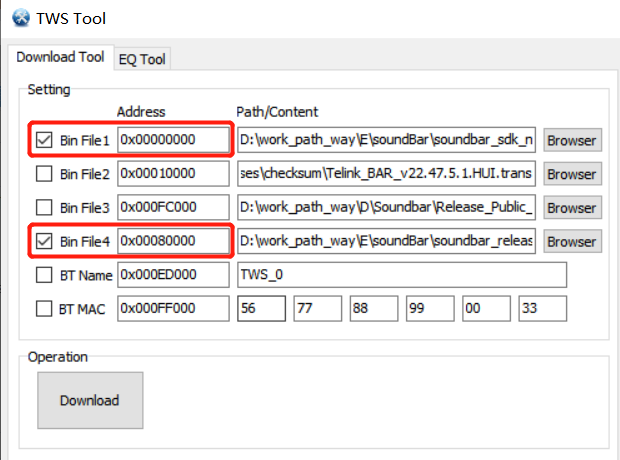Image resolution: width=620 pixels, height=460 pixels.
Task: Click Browser button for Bin File2
Action: [x=571, y=174]
